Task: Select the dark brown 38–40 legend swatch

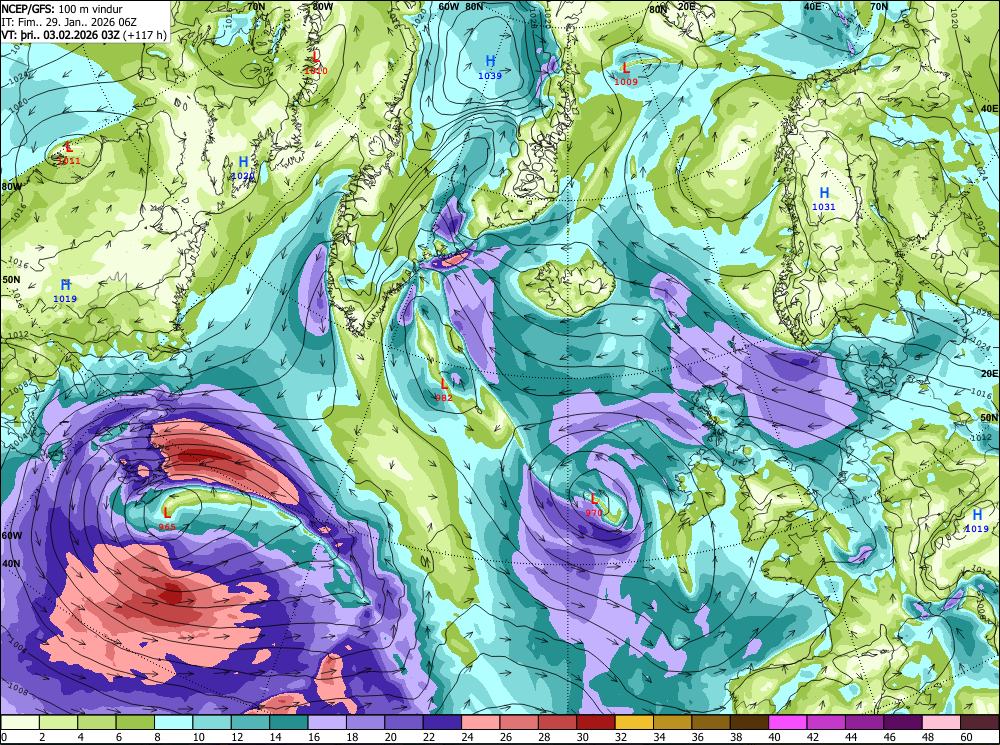Action: click(x=749, y=722)
